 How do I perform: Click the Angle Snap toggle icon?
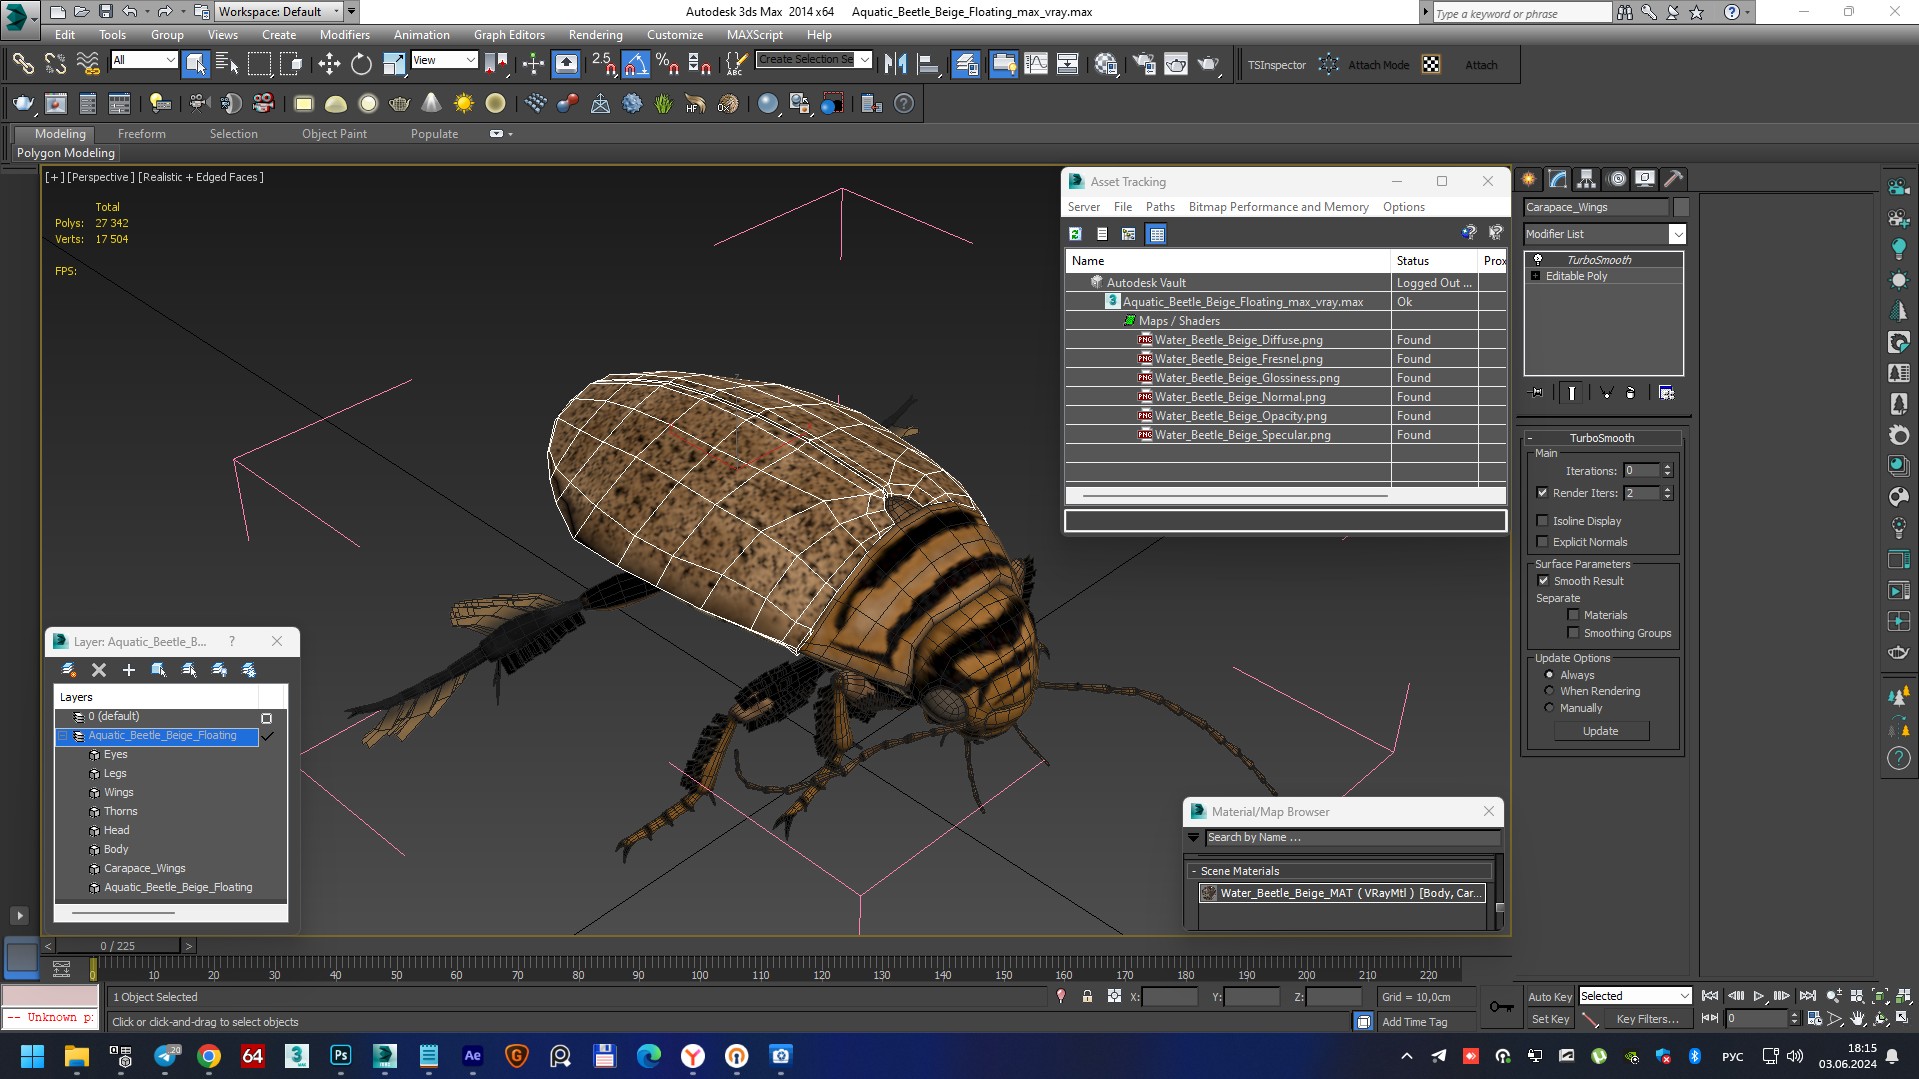point(636,65)
